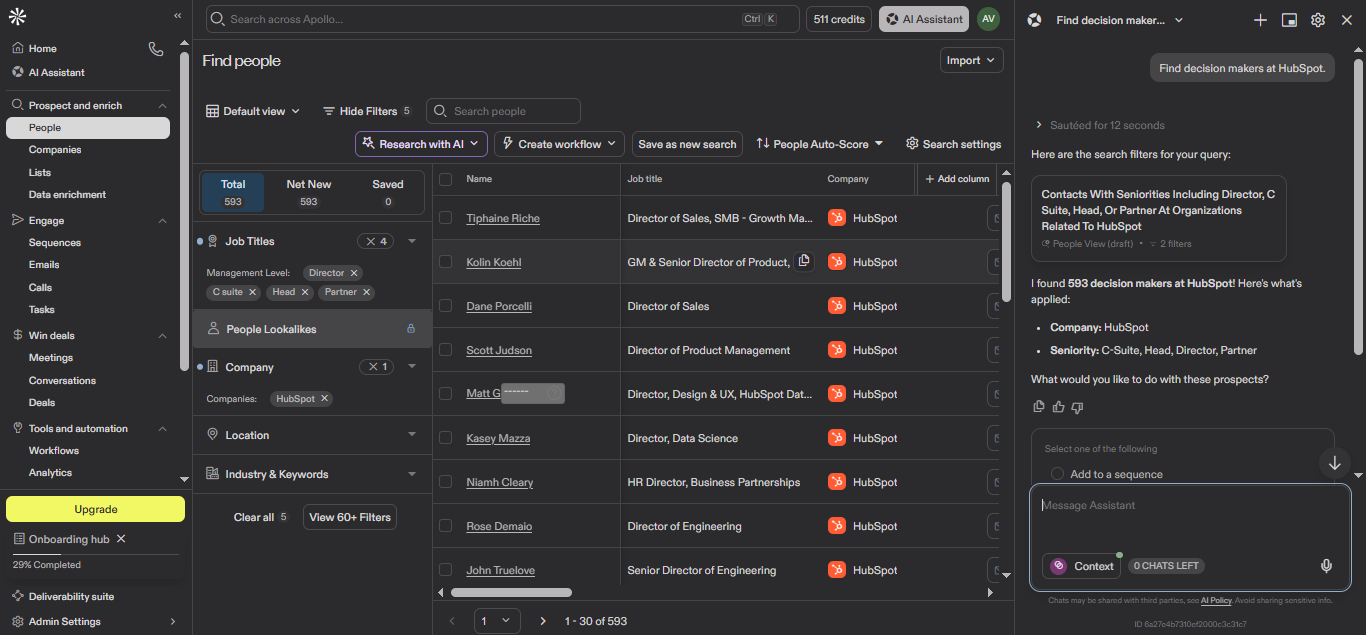This screenshot has width=1366, height=635.
Task: Open the Import dropdown
Action: coord(971,60)
